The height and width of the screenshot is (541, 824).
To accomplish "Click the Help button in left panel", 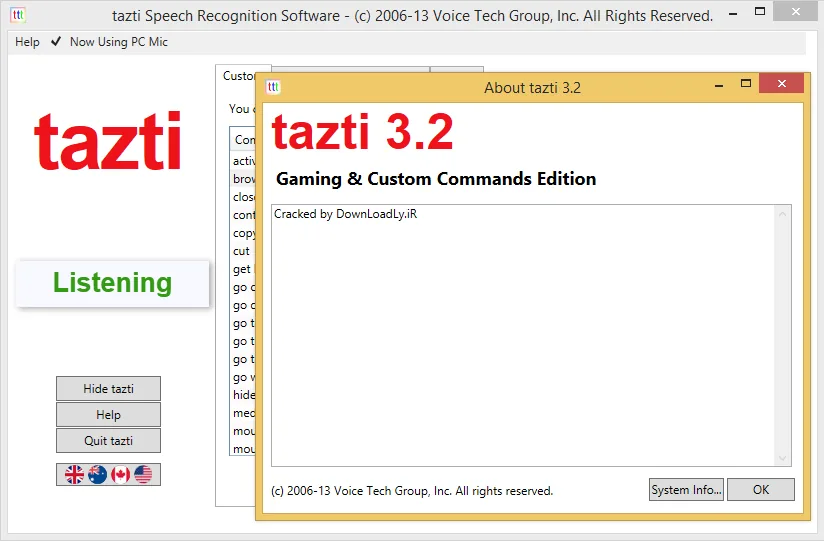I will (108, 415).
